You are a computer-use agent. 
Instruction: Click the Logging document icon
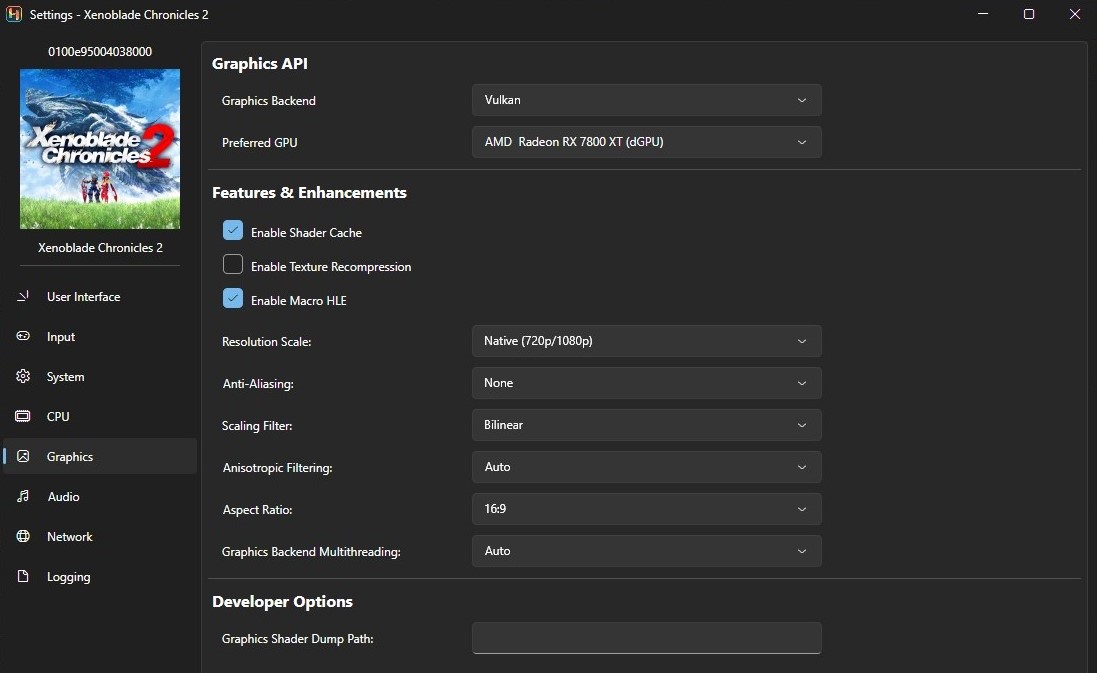23,576
